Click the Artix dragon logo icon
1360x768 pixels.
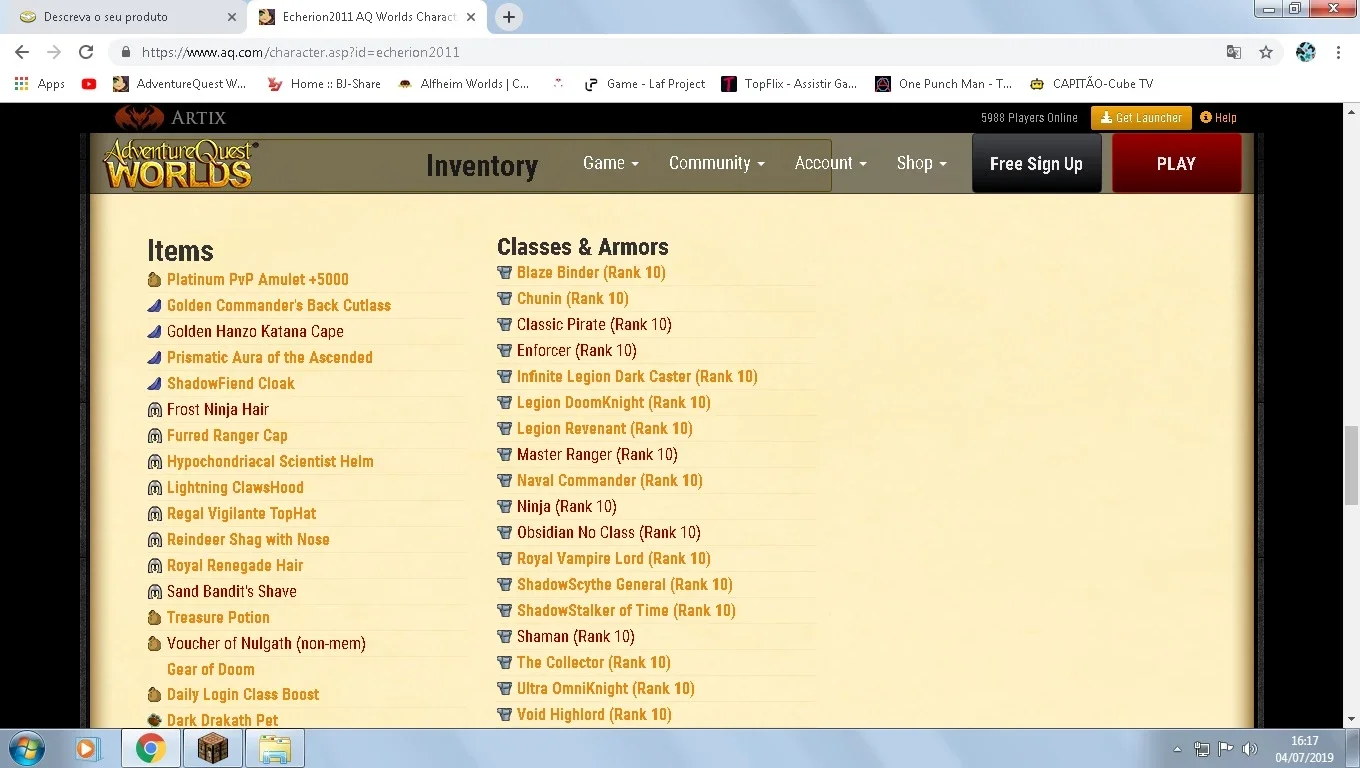(x=139, y=118)
